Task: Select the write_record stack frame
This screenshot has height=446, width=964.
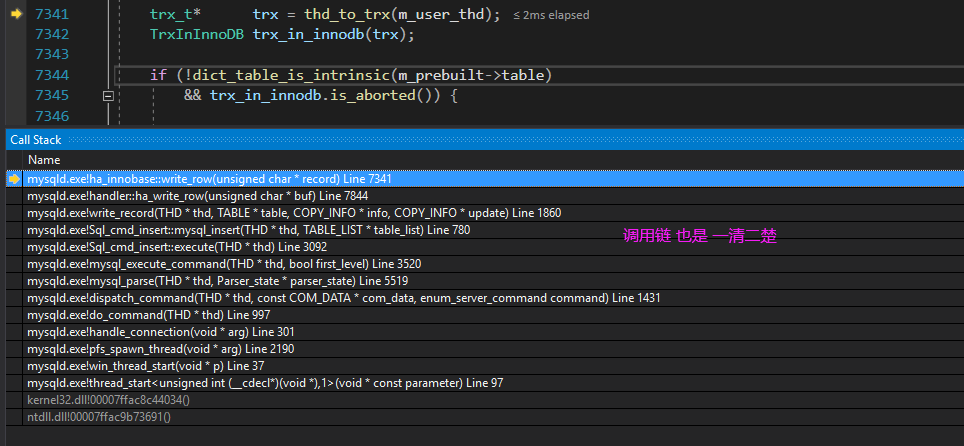Action: [294, 213]
